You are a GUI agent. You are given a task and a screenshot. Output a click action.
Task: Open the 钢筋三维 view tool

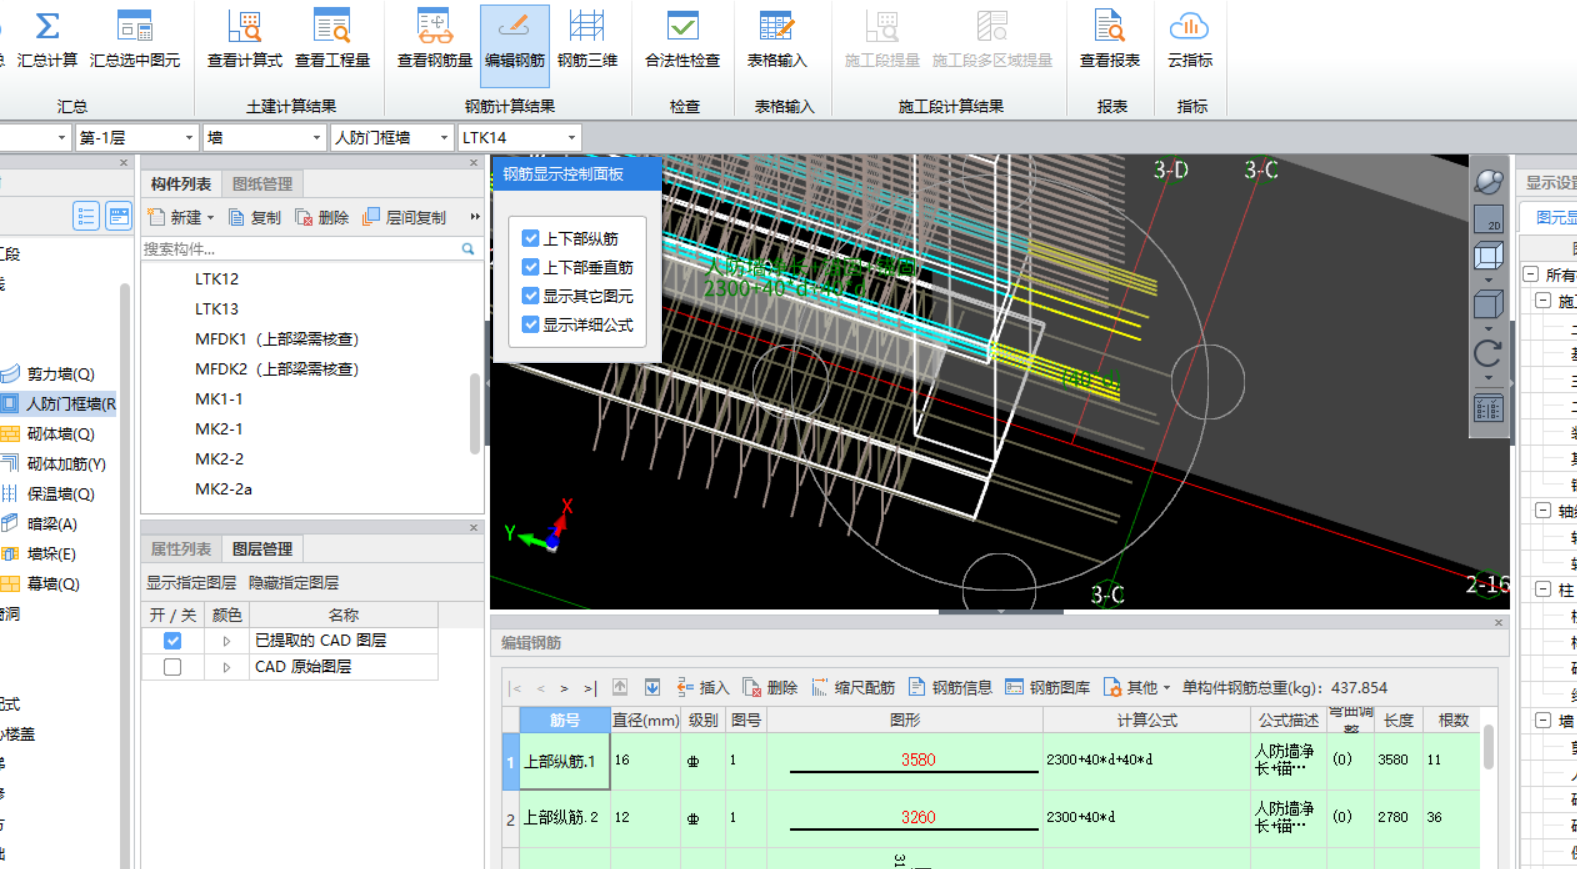coord(587,40)
